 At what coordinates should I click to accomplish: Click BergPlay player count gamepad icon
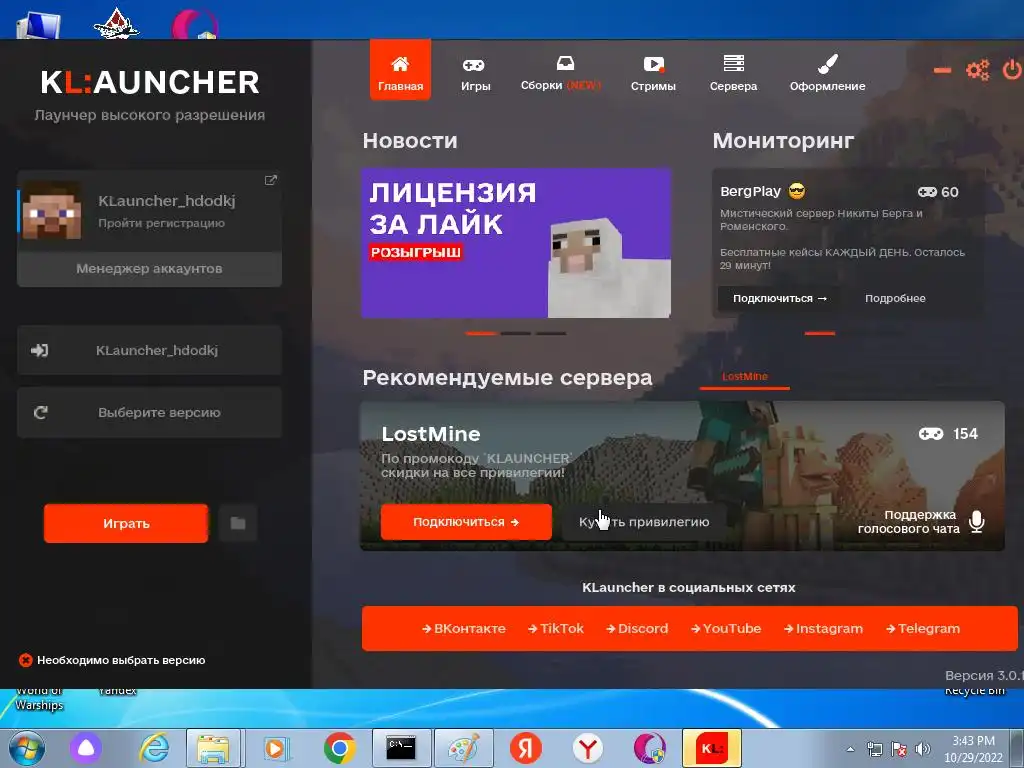pos(927,192)
